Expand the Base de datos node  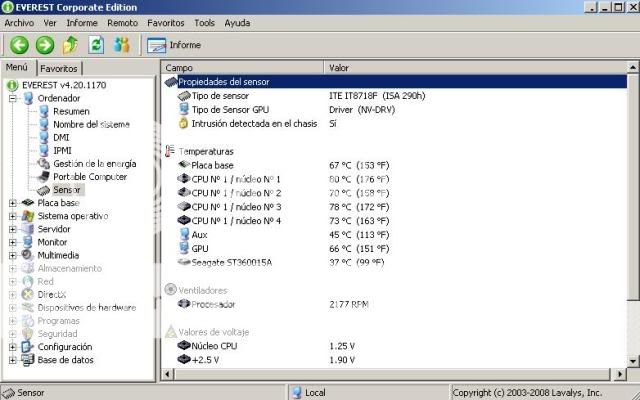pyautogui.click(x=13, y=360)
